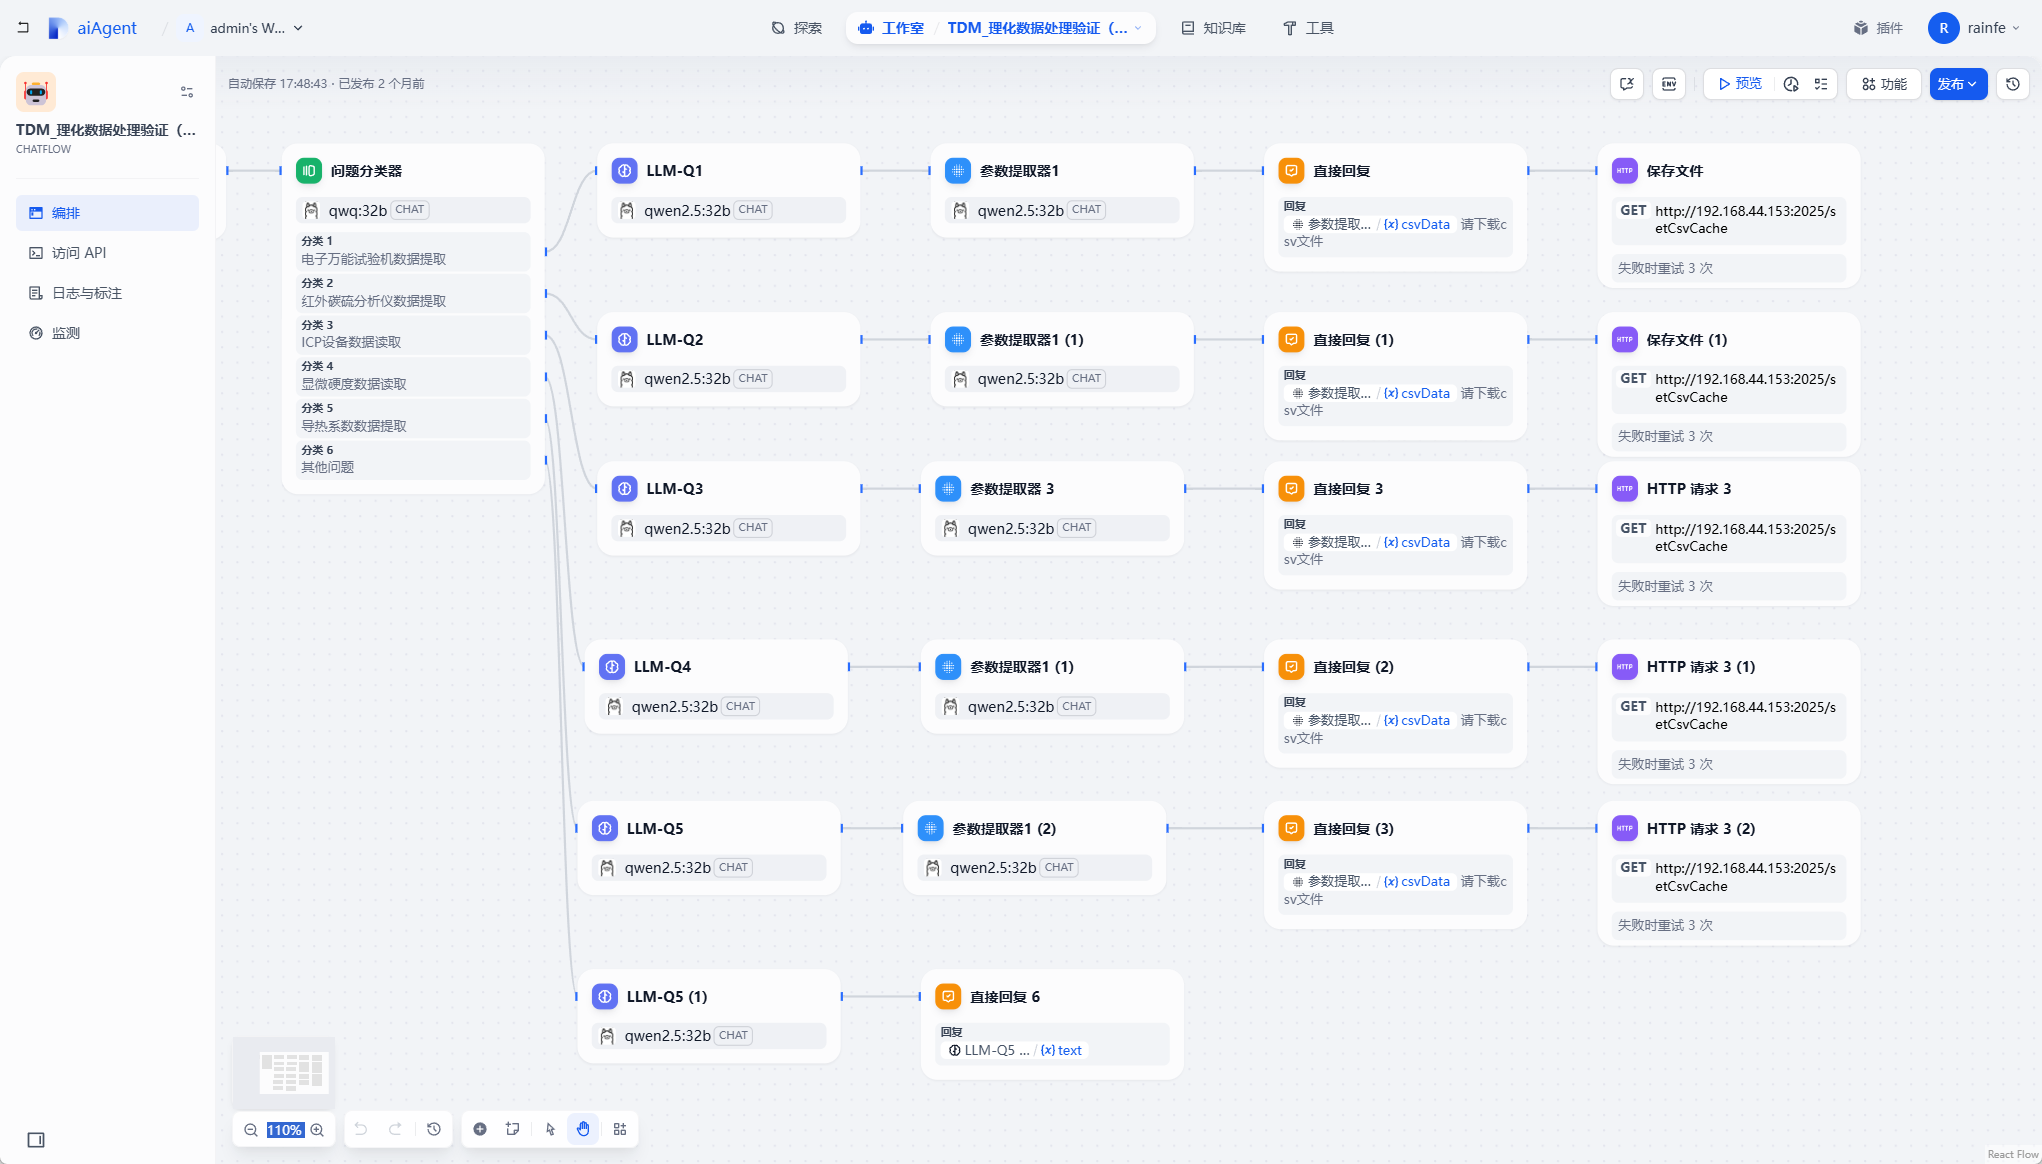Open the checklist icon next to preview
The image size is (2042, 1164).
coord(1821,84)
